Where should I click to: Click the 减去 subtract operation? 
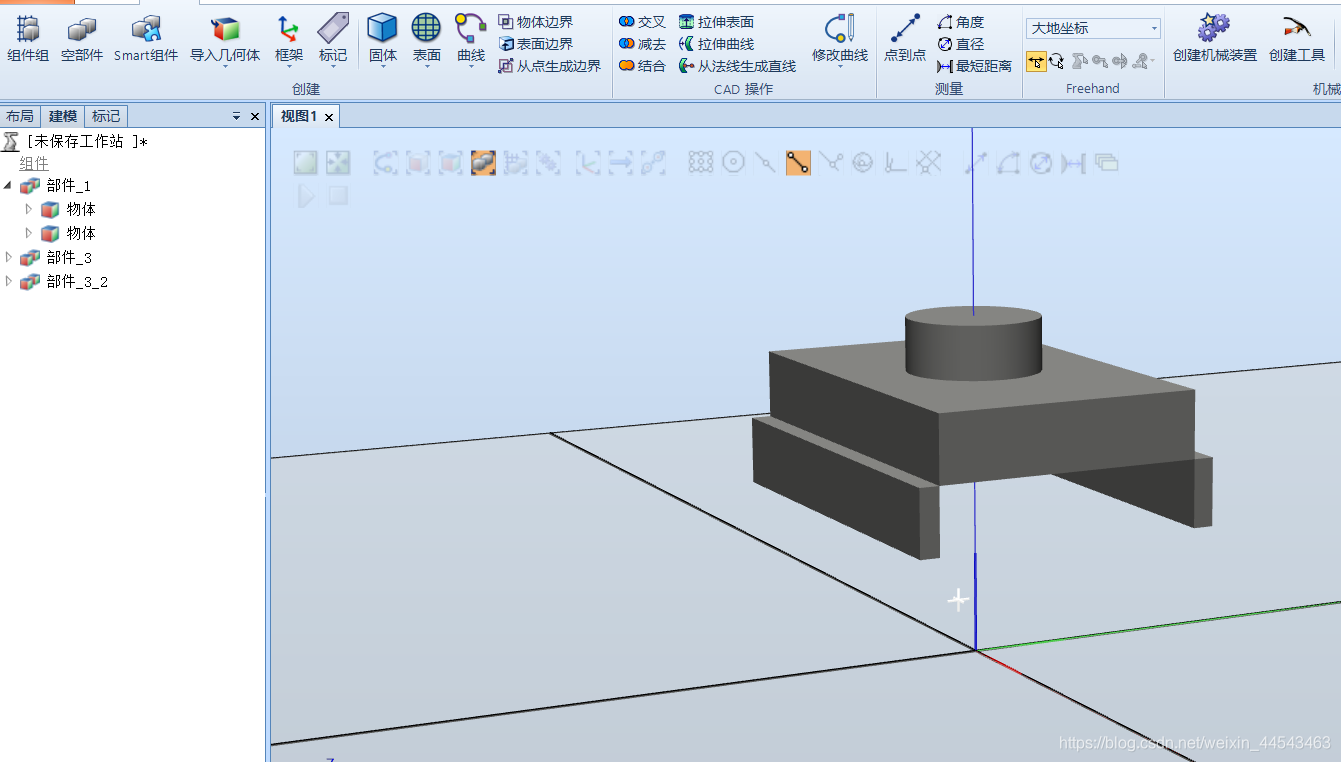642,44
